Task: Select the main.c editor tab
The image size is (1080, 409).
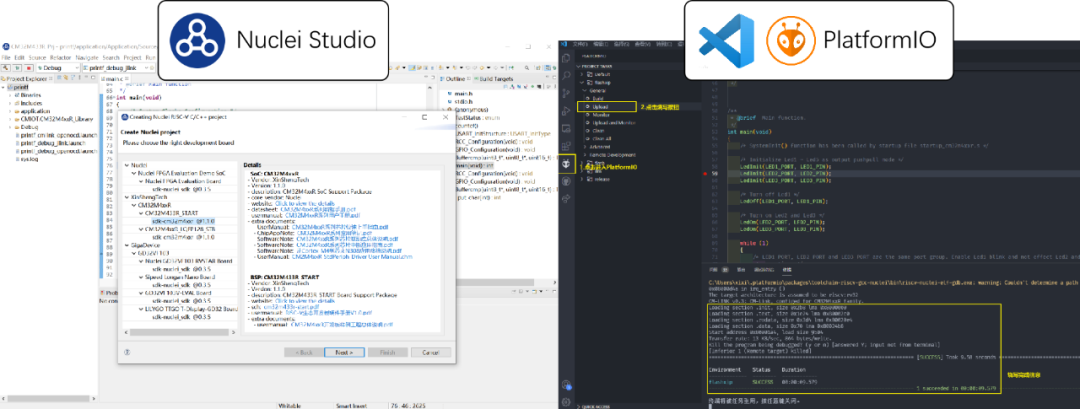Action: coord(114,78)
